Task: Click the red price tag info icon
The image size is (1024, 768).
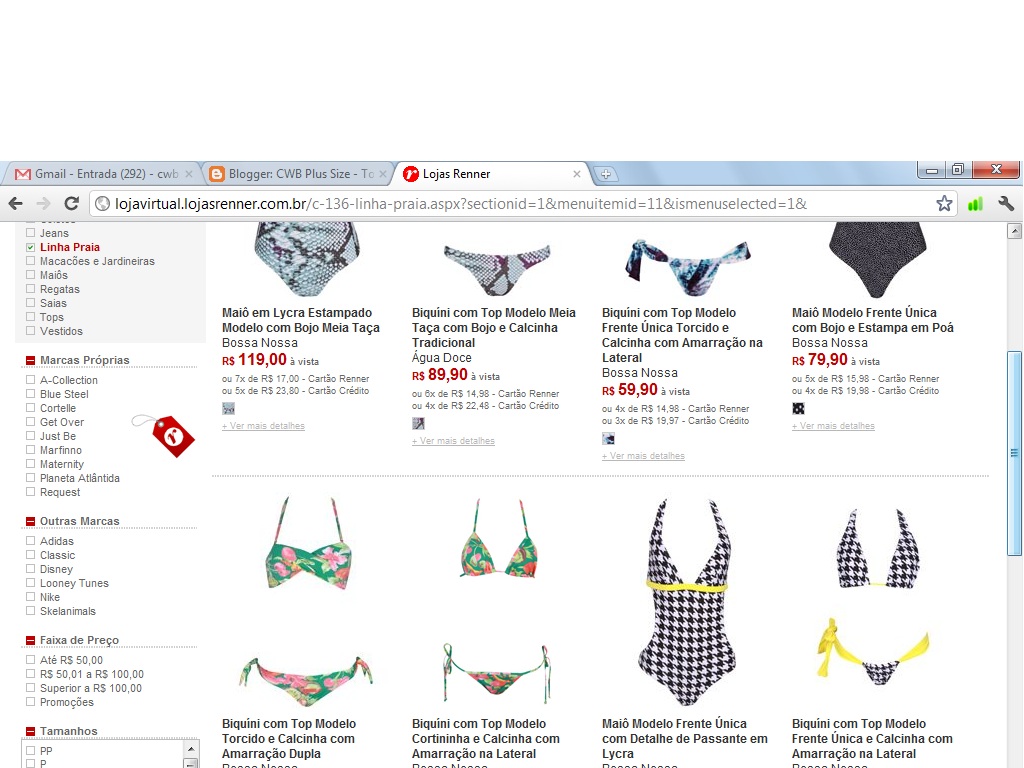Action: [172, 436]
